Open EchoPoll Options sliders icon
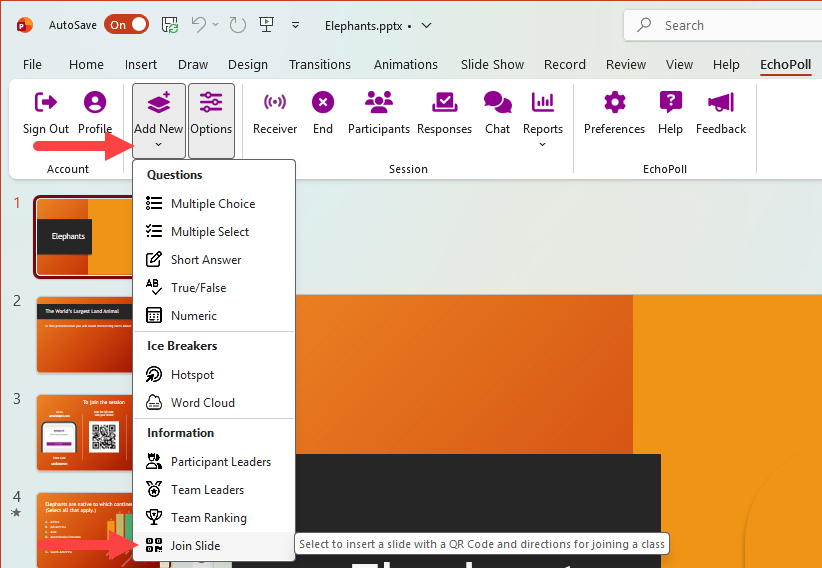The image size is (822, 568). [x=211, y=102]
